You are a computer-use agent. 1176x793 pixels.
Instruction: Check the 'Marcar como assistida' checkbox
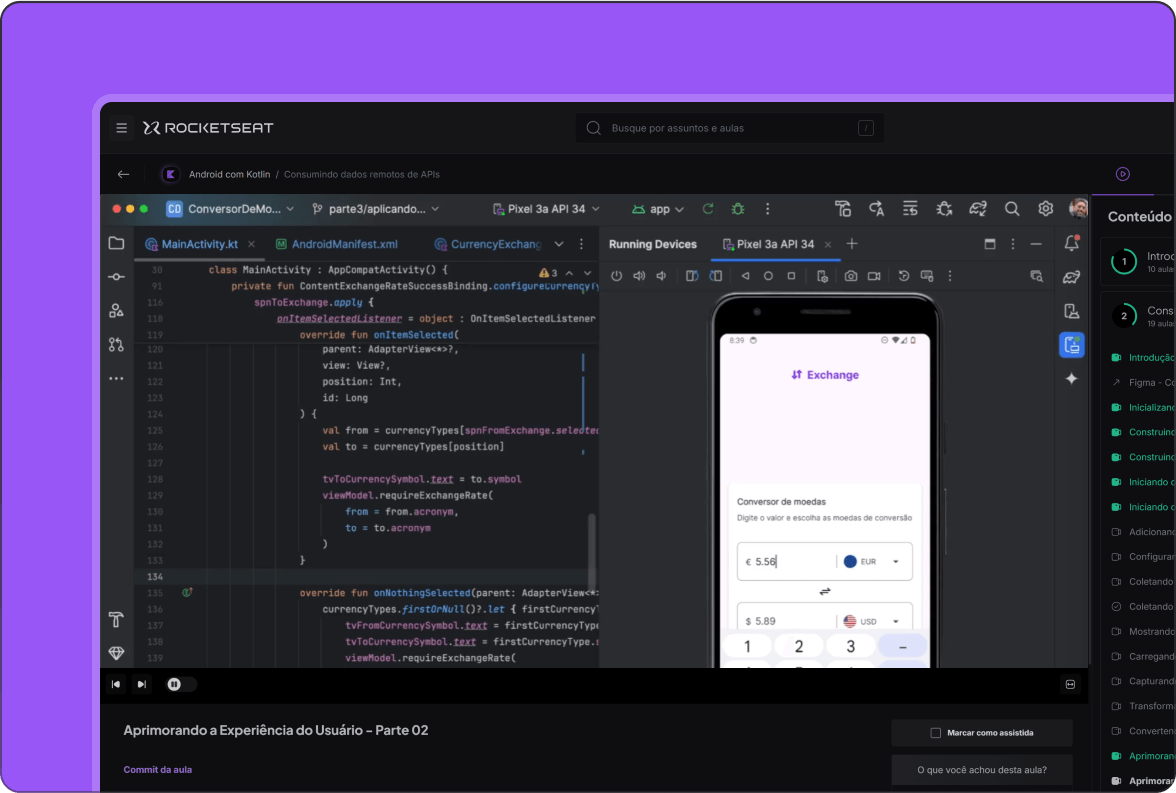click(936, 733)
